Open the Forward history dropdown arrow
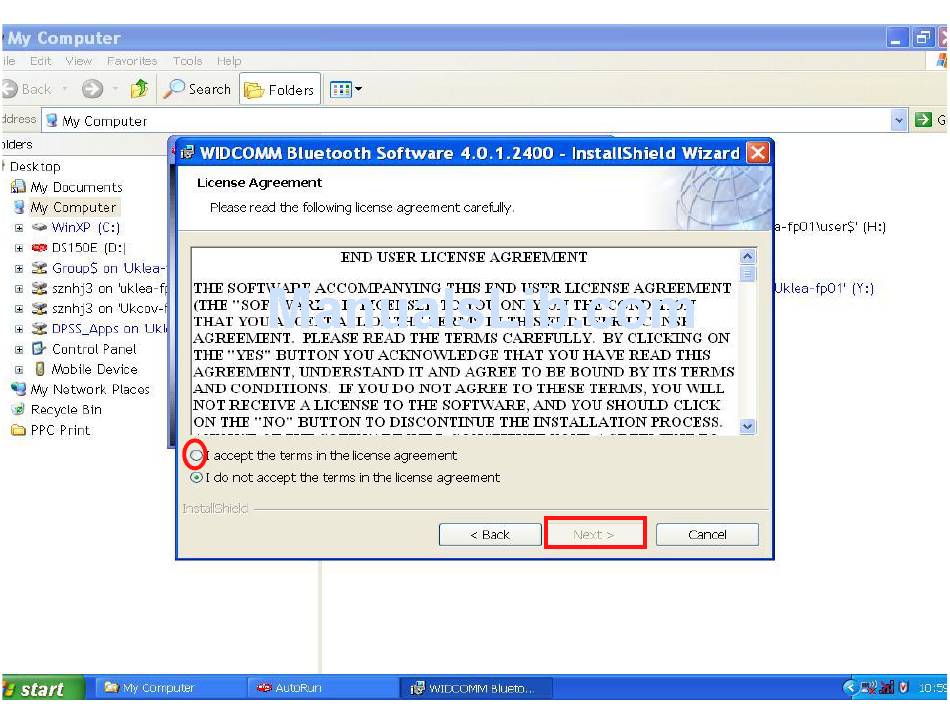Screen dimensions: 950x725 (x=115, y=89)
